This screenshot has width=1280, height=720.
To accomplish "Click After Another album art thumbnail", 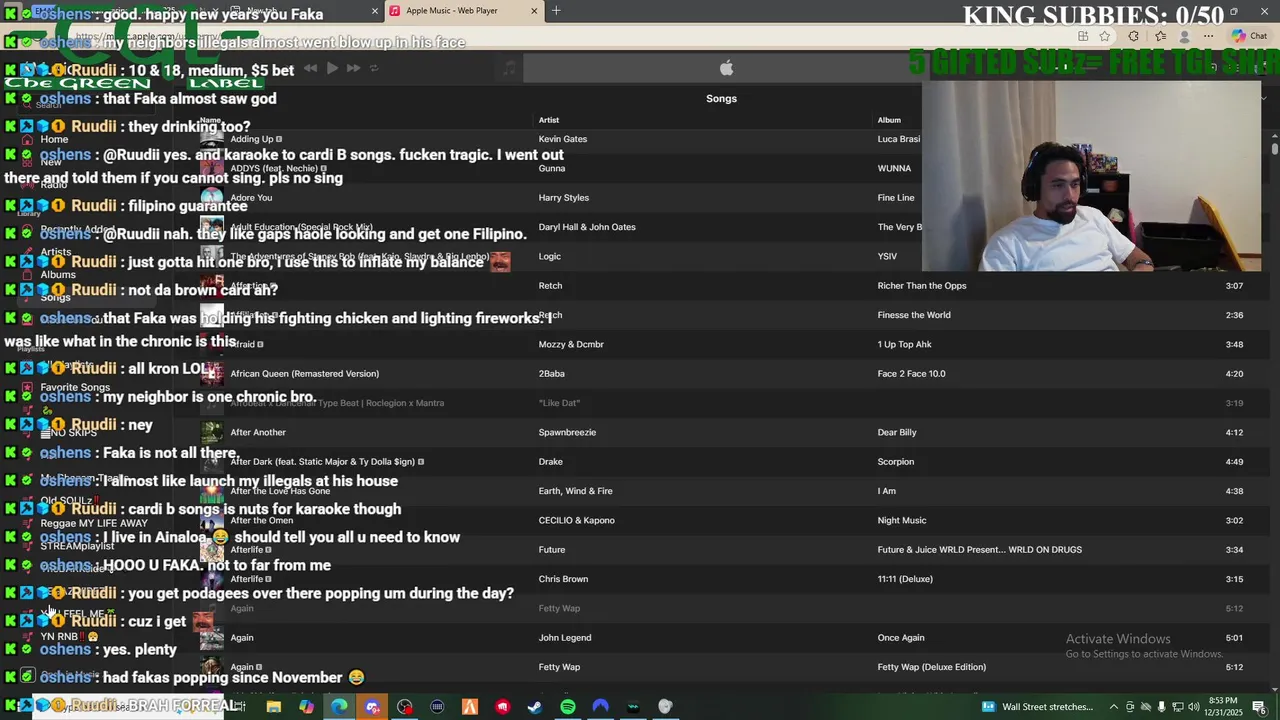I will [x=211, y=432].
